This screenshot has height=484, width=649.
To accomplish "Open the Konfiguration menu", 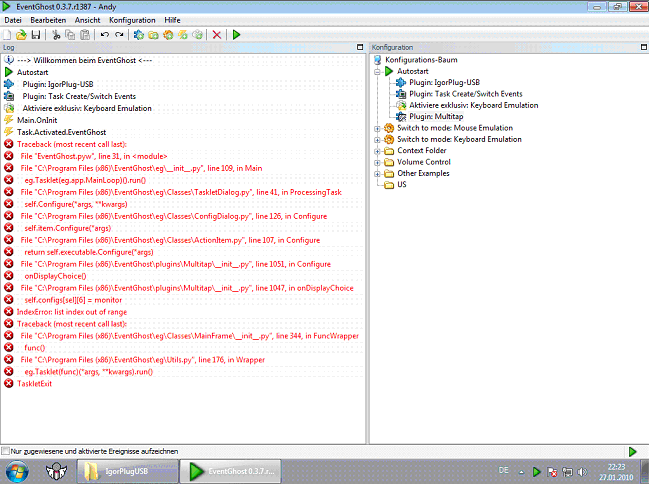I will (x=132, y=20).
